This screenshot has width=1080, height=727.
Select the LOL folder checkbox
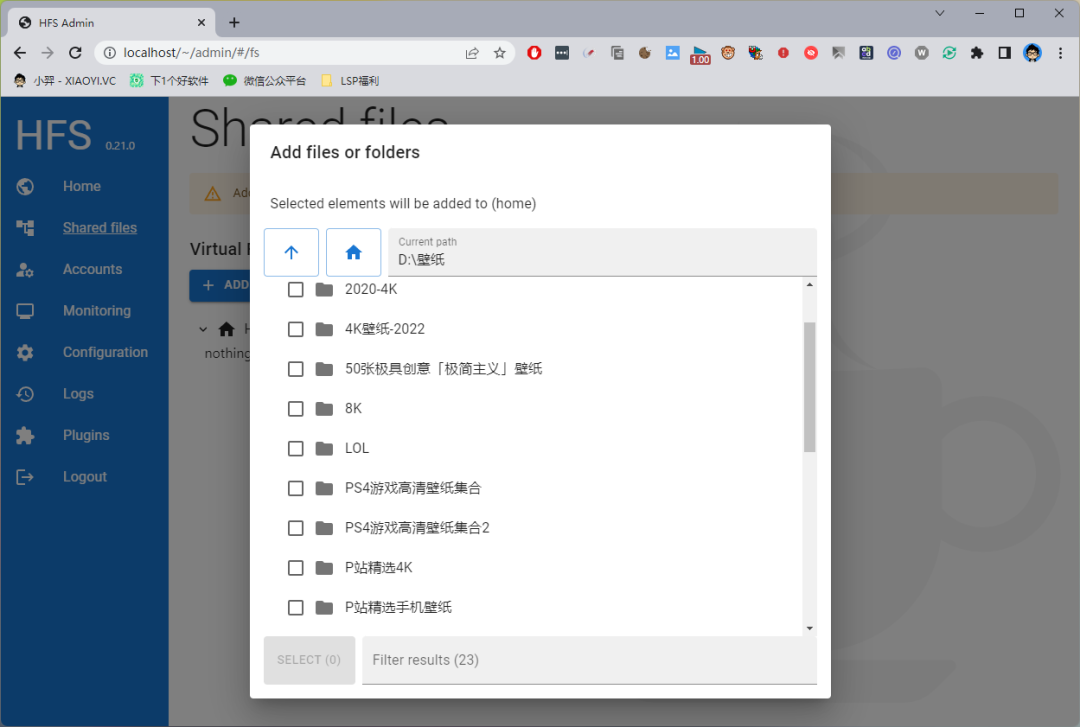pos(295,448)
